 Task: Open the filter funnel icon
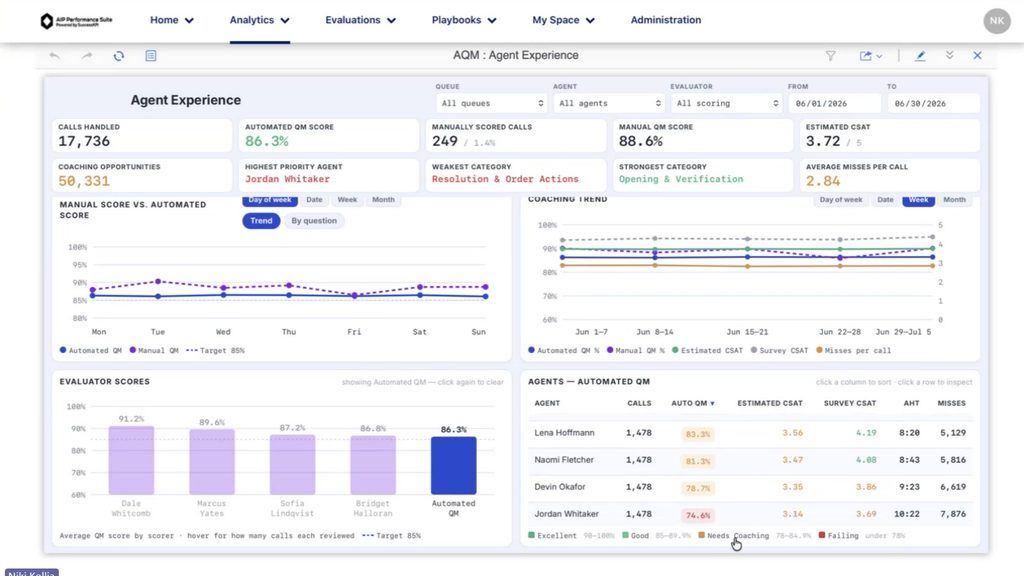831,56
